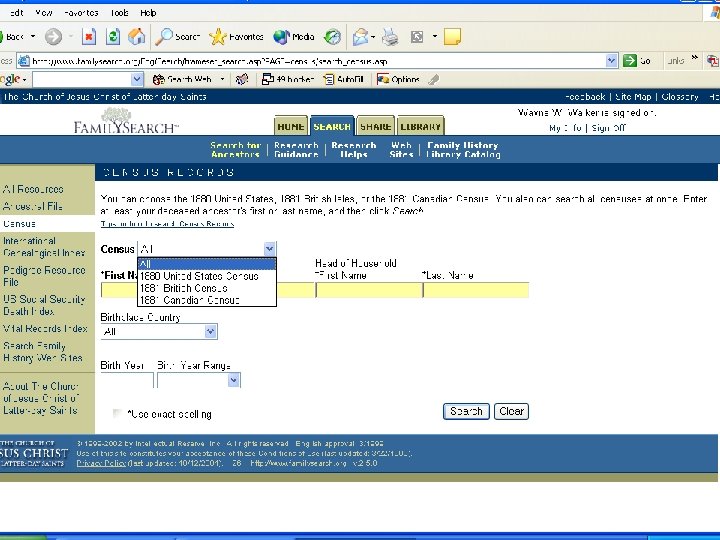This screenshot has height=540, width=720.
Task: Click the Edit page icon in toolbar
Action: pyautogui.click(x=417, y=37)
